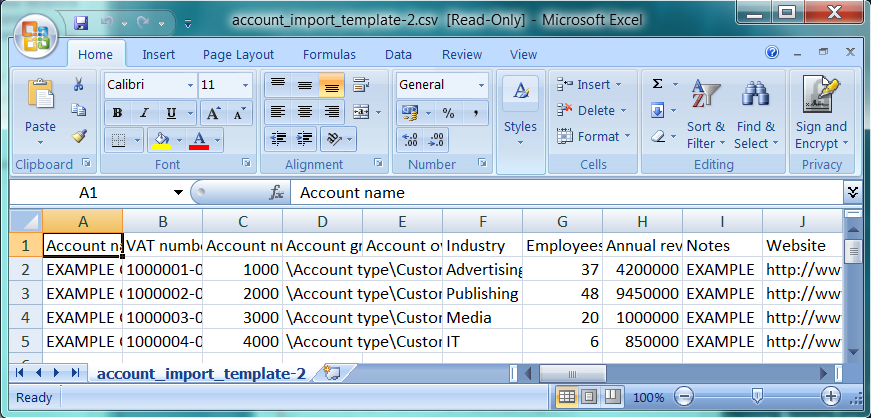The image size is (871, 418).
Task: Open the General number format dropdown
Action: [482, 86]
